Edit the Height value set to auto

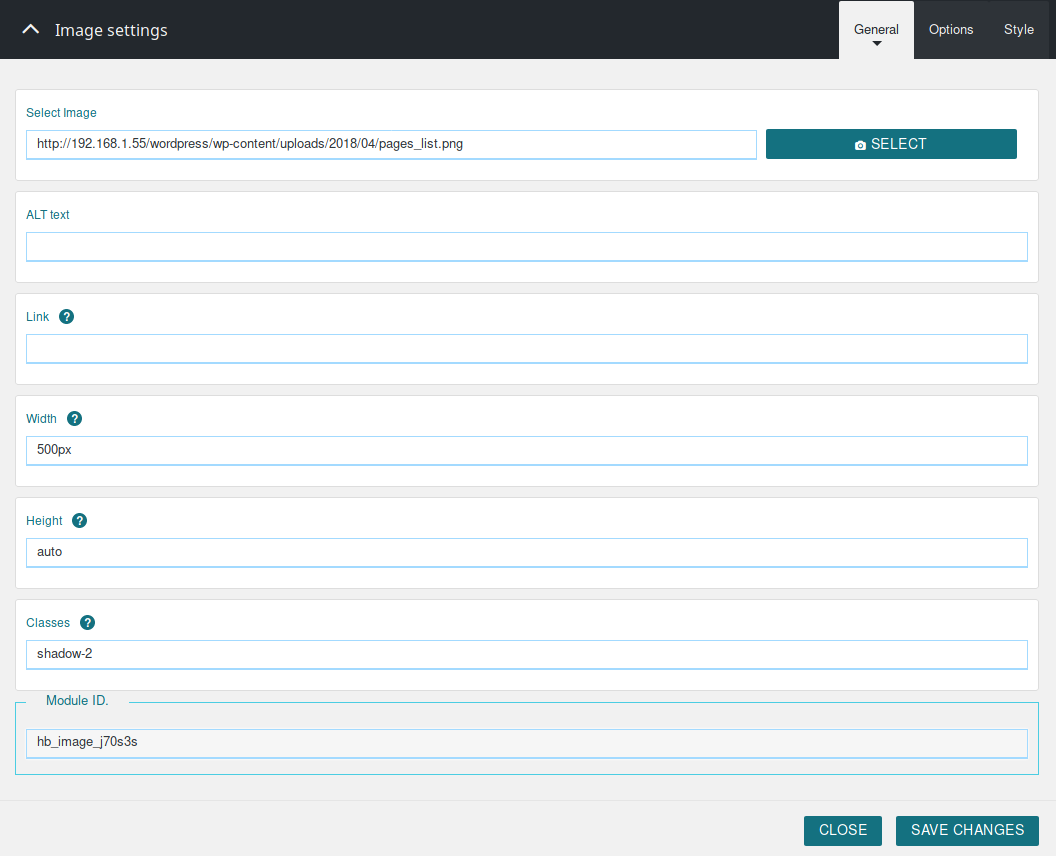(526, 552)
